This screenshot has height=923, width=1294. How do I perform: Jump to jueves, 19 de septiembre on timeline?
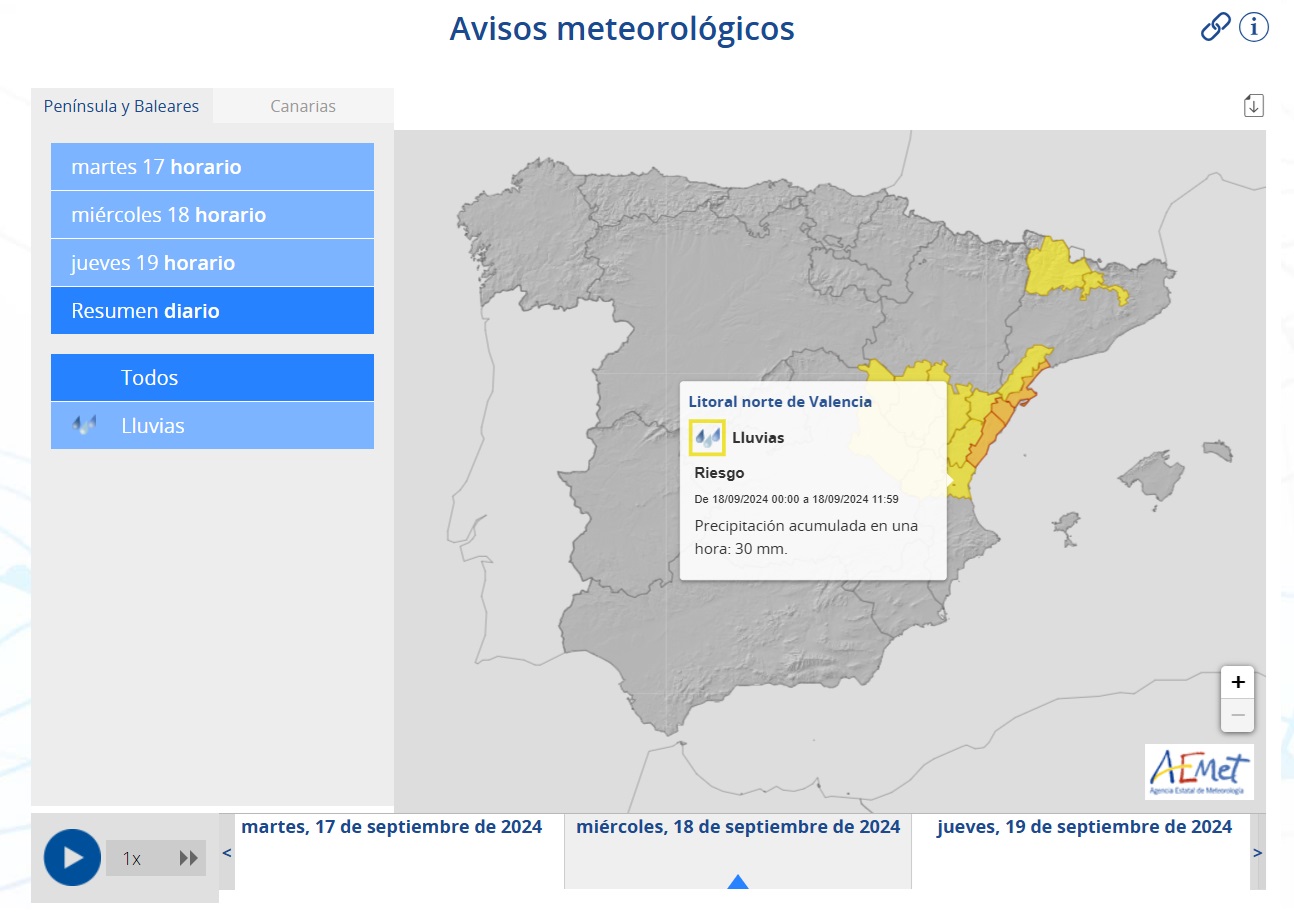click(x=1084, y=828)
